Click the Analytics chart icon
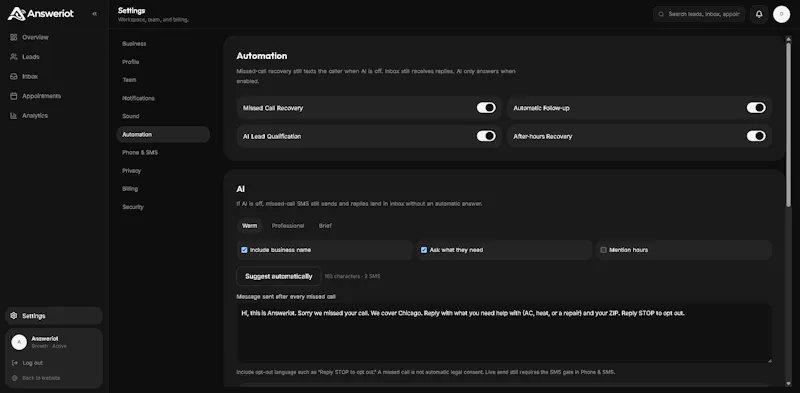The width and height of the screenshot is (800, 393). tap(14, 116)
